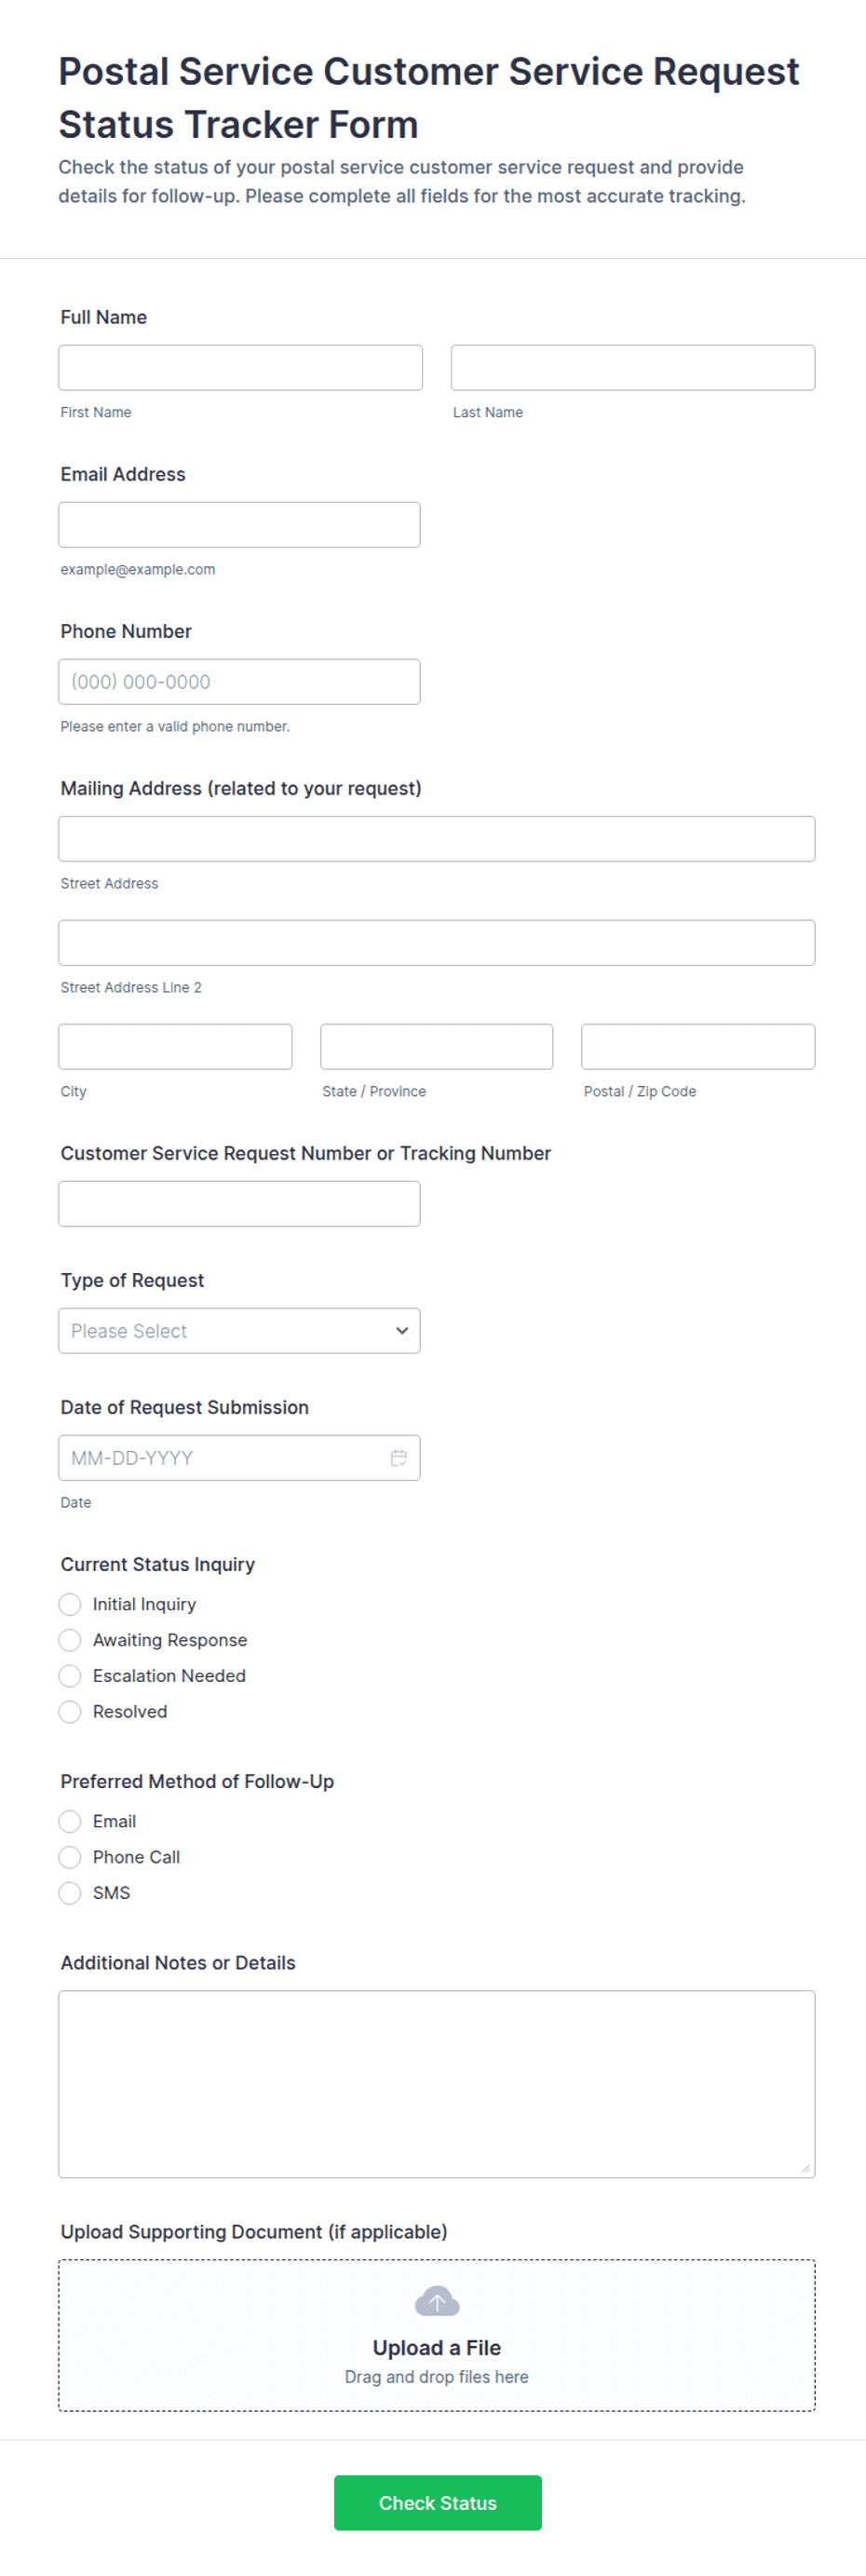Screen dimensions: 866x2576
Task: Focus the First Name field
Action: pyautogui.click(x=241, y=368)
